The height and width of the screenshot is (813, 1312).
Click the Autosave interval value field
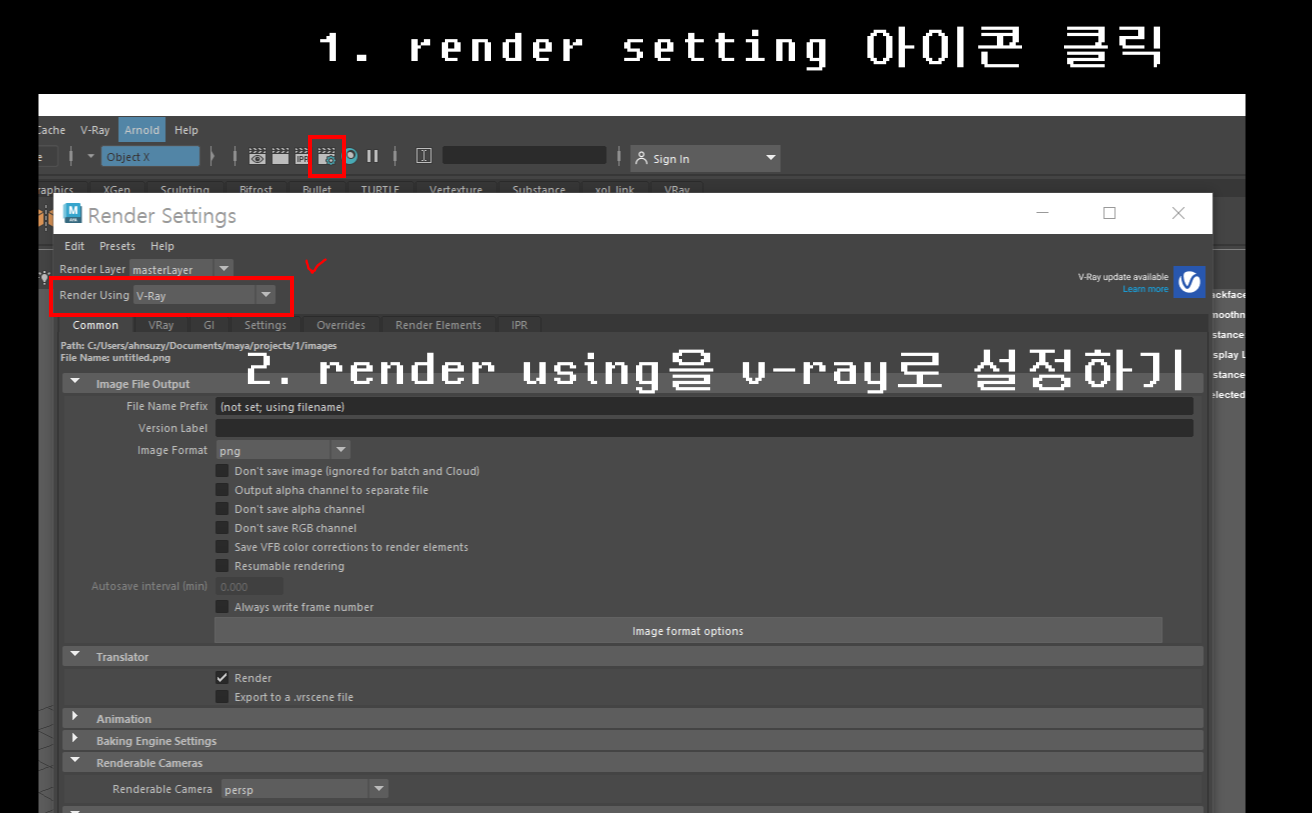click(249, 587)
